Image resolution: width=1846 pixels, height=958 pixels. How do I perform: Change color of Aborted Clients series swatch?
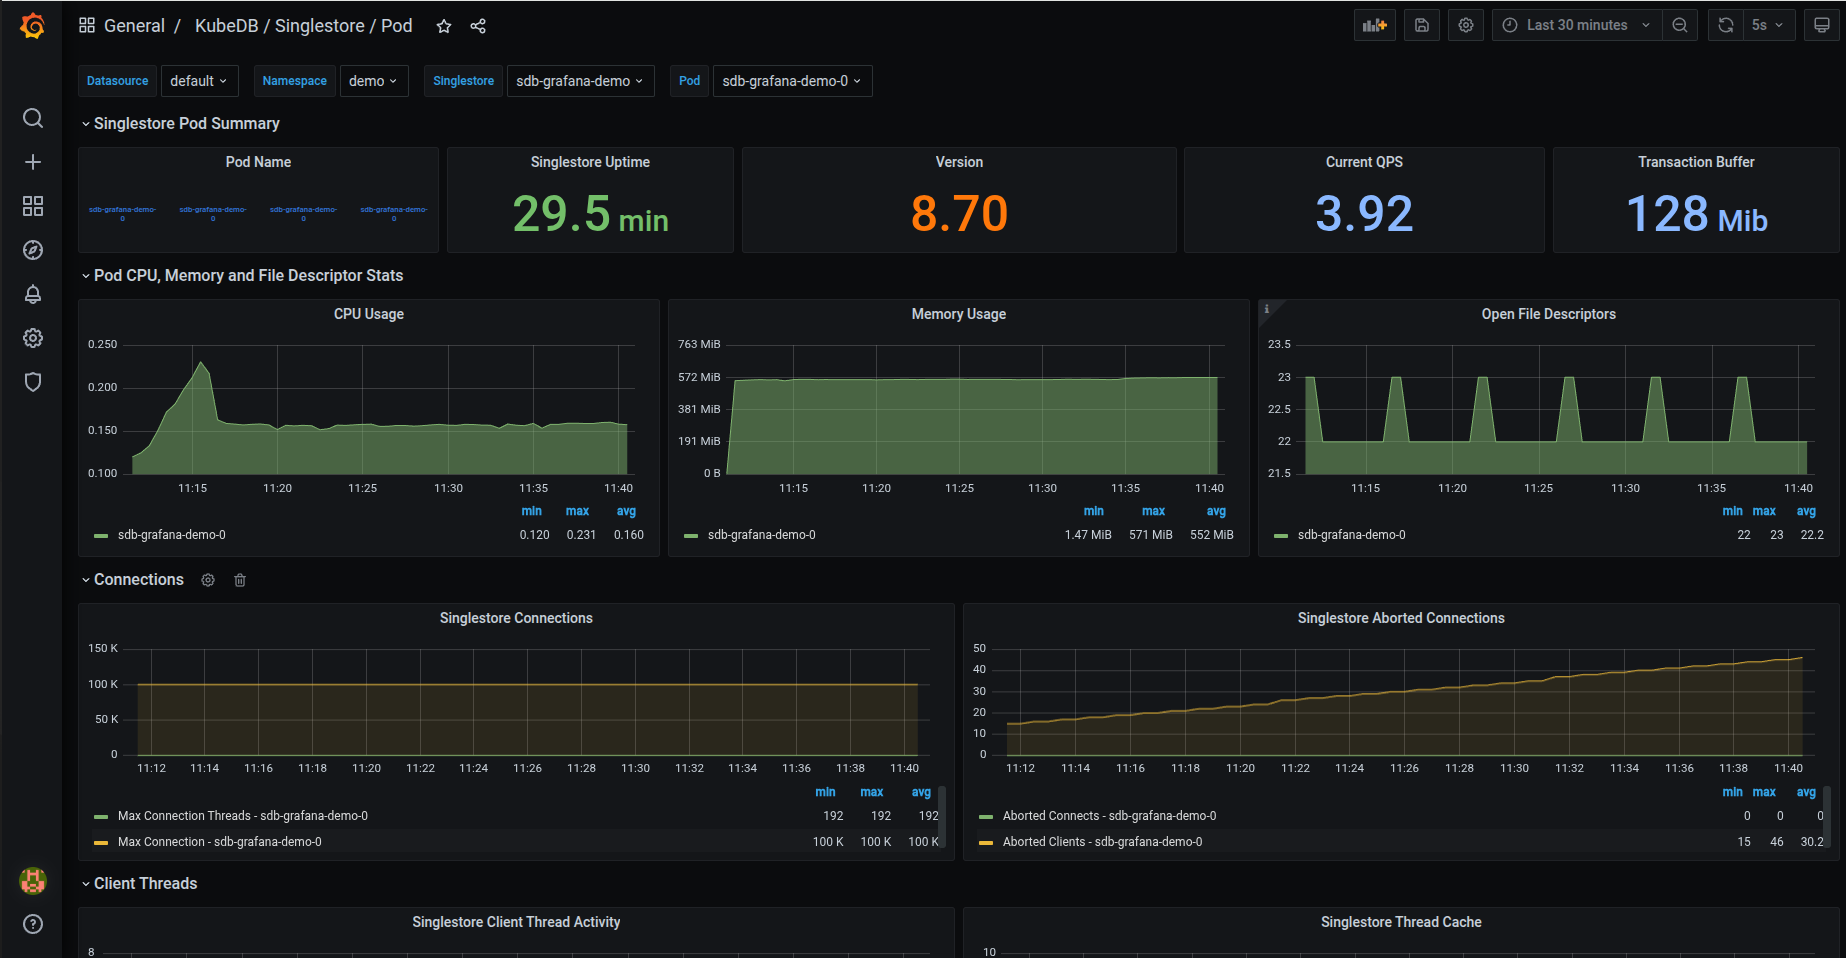click(x=986, y=843)
